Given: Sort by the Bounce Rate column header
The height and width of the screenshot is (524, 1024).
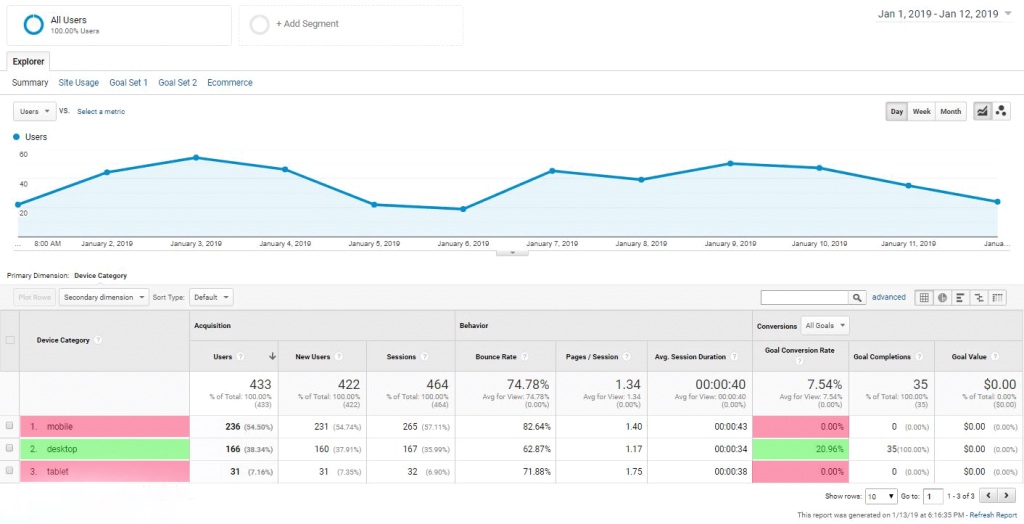Looking at the screenshot, I should pyautogui.click(x=496, y=357).
